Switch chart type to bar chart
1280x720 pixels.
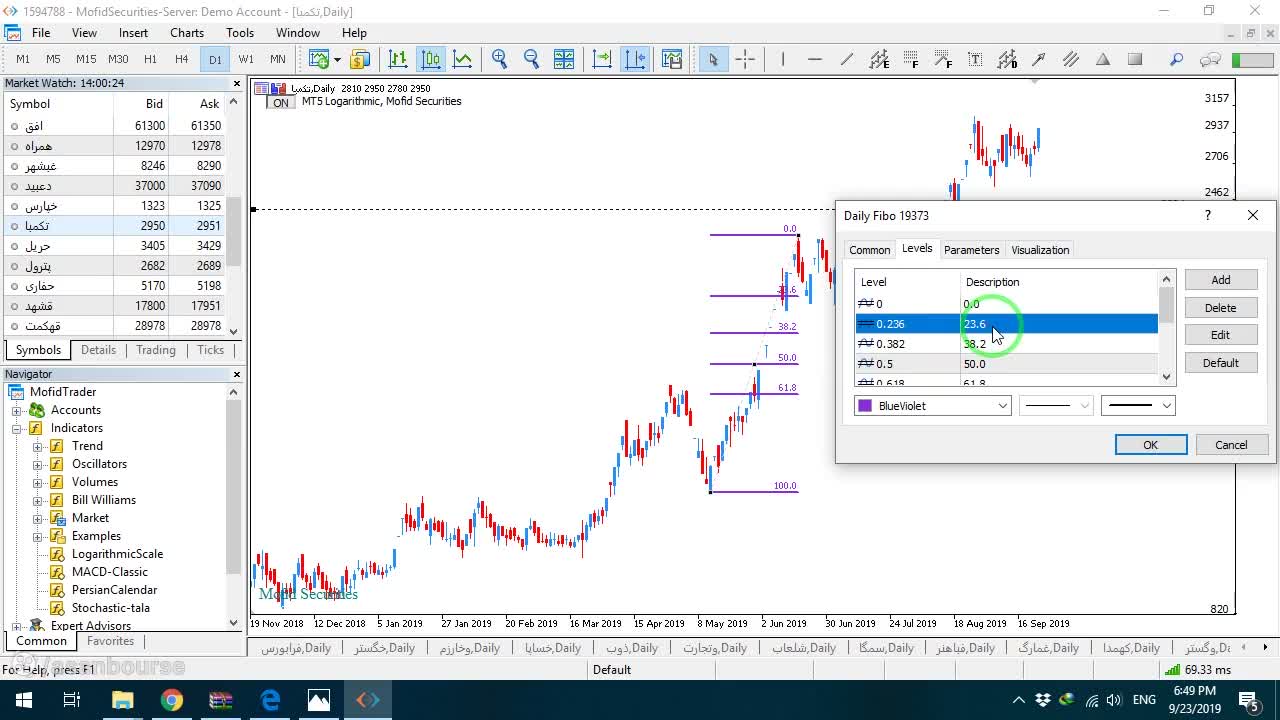[398, 59]
